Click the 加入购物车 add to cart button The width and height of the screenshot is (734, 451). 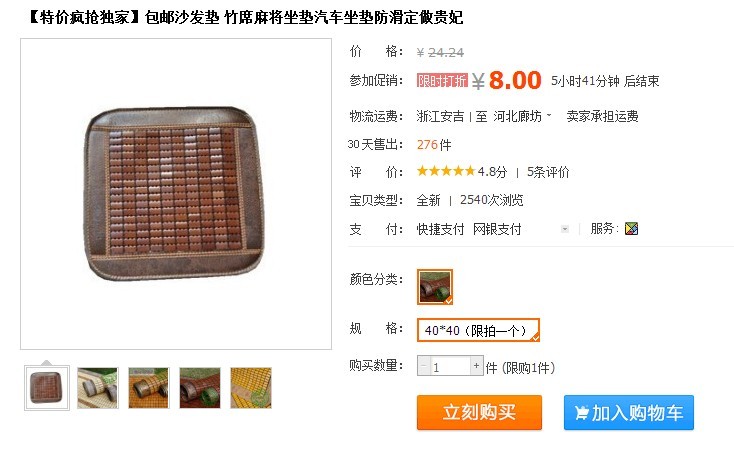(629, 413)
